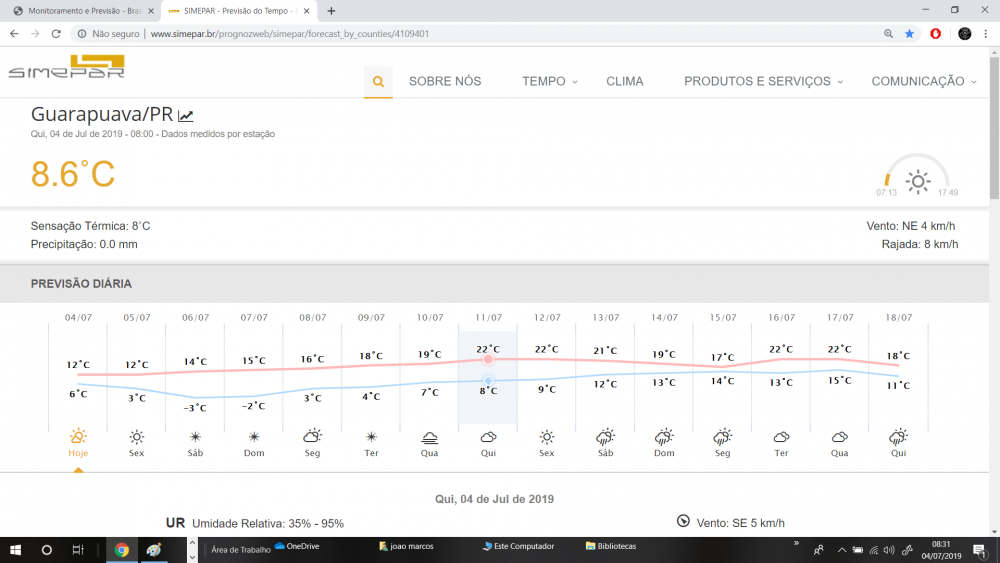Expand the TEMPO dropdown menu
The width and height of the screenshot is (1000, 563).
click(x=549, y=82)
